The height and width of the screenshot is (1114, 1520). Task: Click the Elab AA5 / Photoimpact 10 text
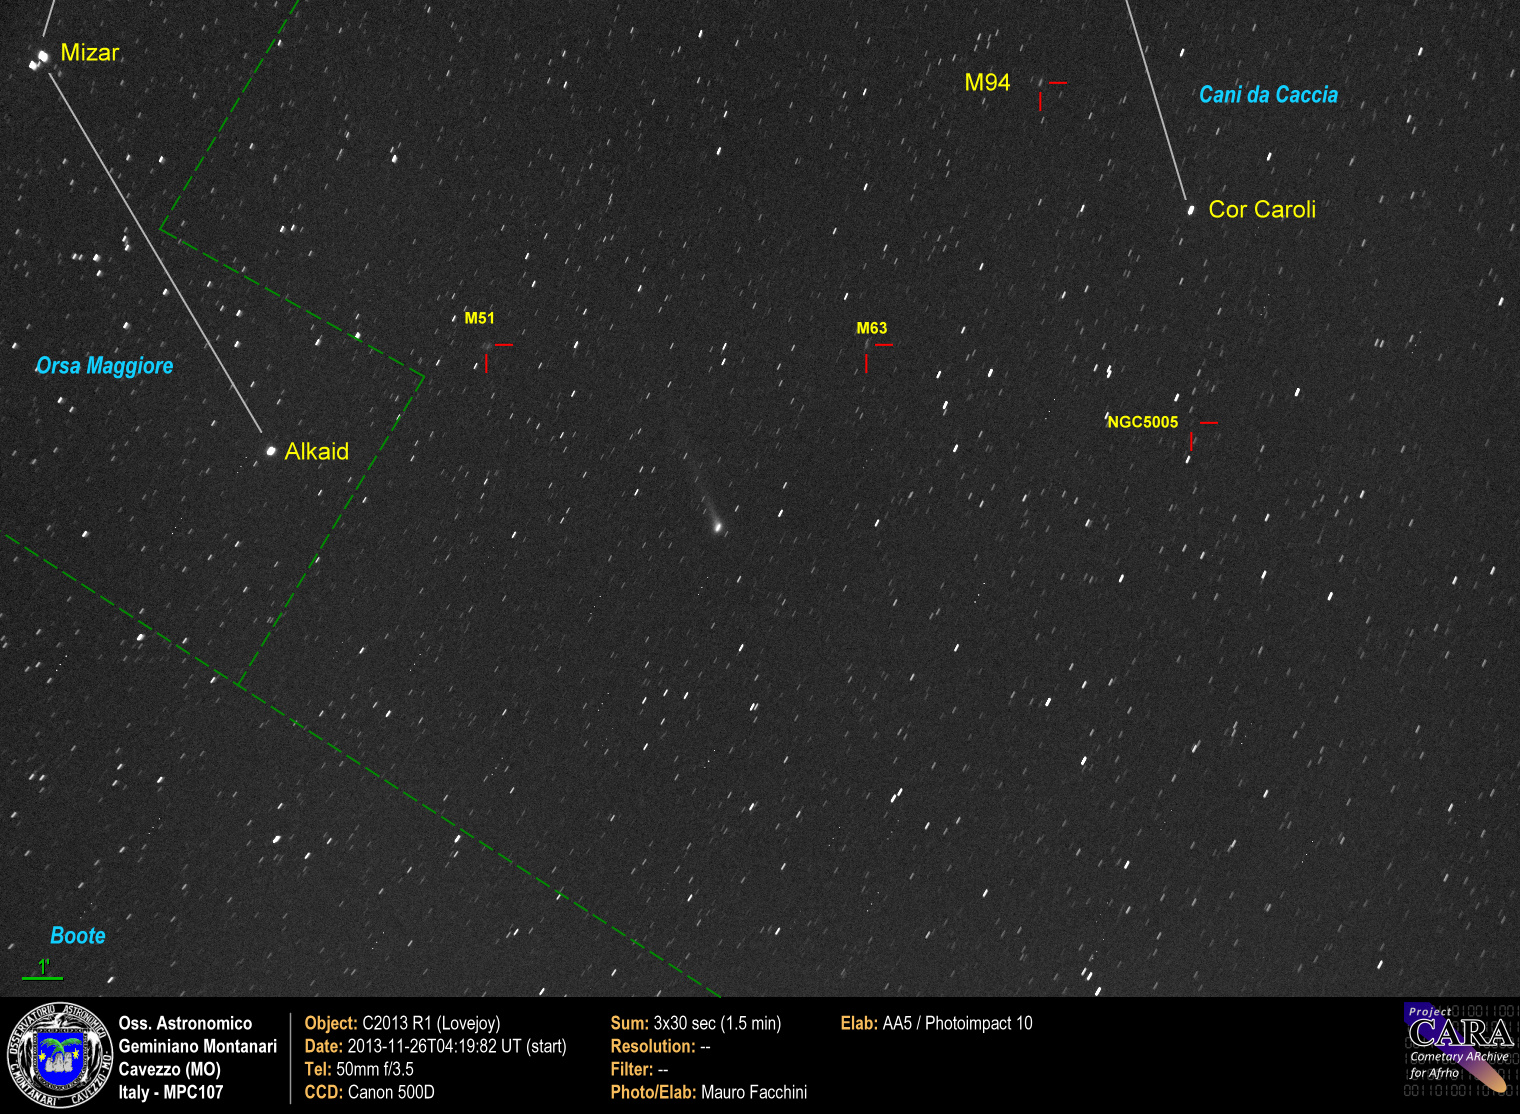tap(936, 1023)
